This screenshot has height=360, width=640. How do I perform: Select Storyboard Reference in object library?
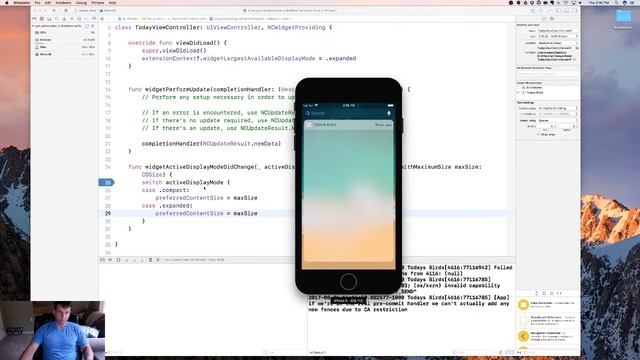tap(548, 320)
